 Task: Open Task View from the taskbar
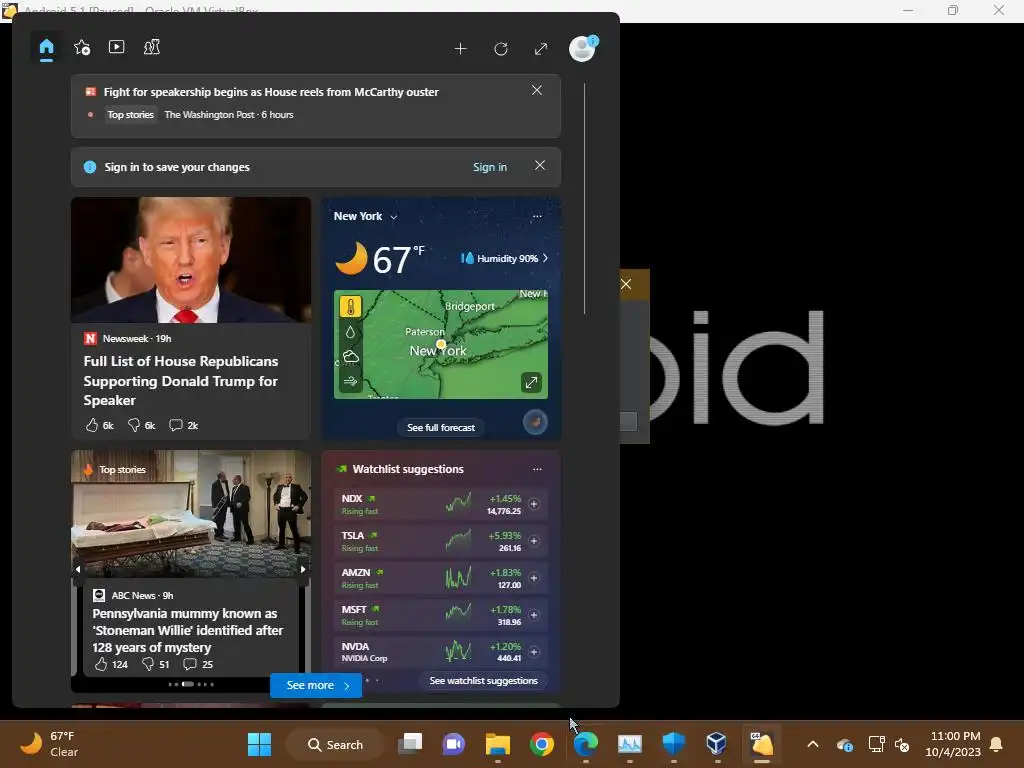click(411, 744)
